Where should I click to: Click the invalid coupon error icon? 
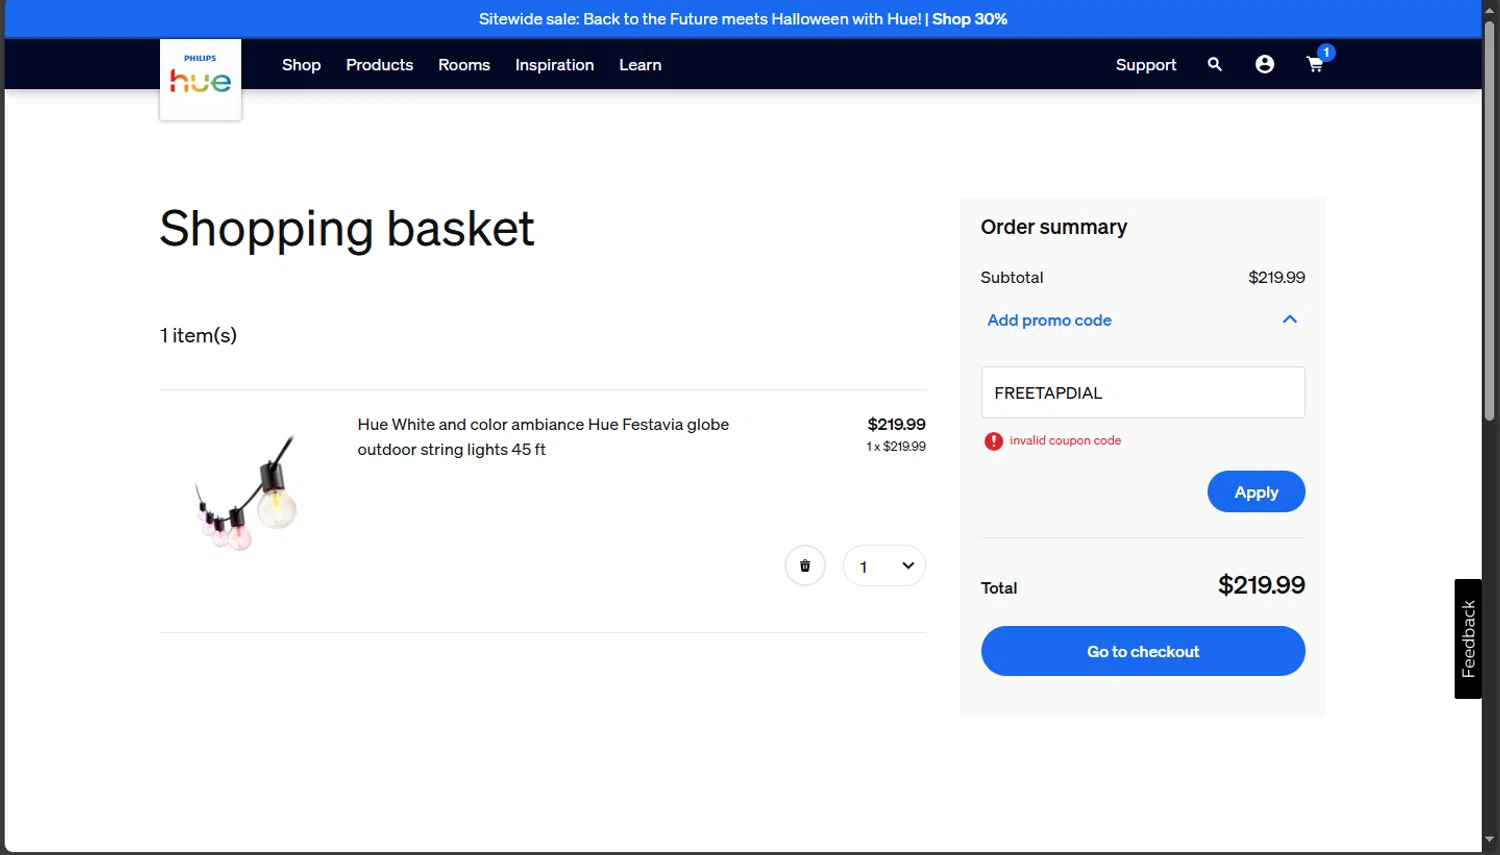point(993,441)
